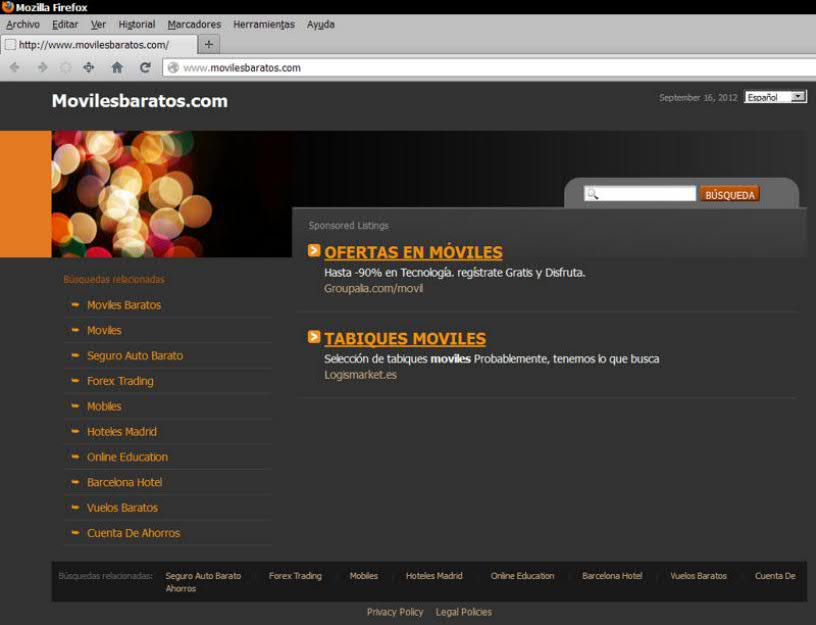Screen dimensions: 816x625
Task: Click Hoteles Madrid in footer bar
Action: click(x=434, y=576)
